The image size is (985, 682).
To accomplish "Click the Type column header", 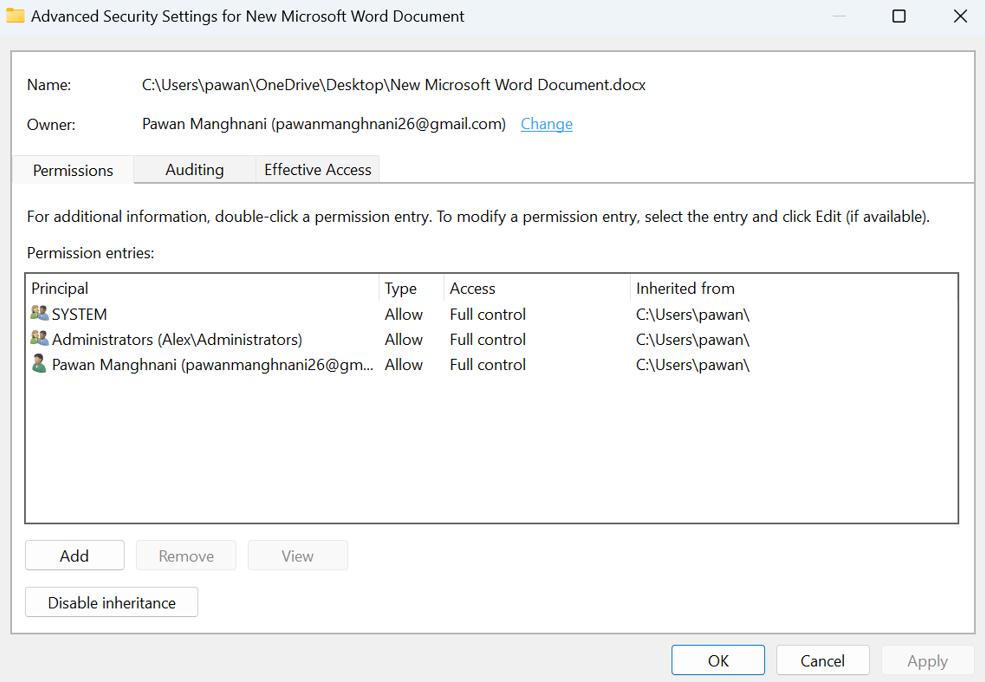I will [x=400, y=288].
